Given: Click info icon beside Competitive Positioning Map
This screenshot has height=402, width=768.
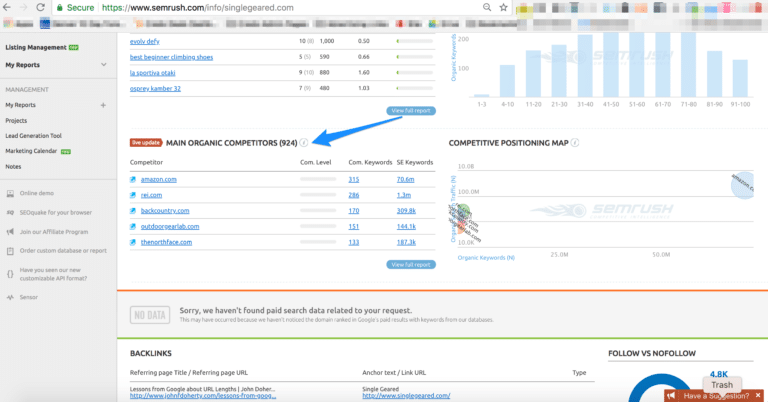Looking at the screenshot, I should coord(575,142).
